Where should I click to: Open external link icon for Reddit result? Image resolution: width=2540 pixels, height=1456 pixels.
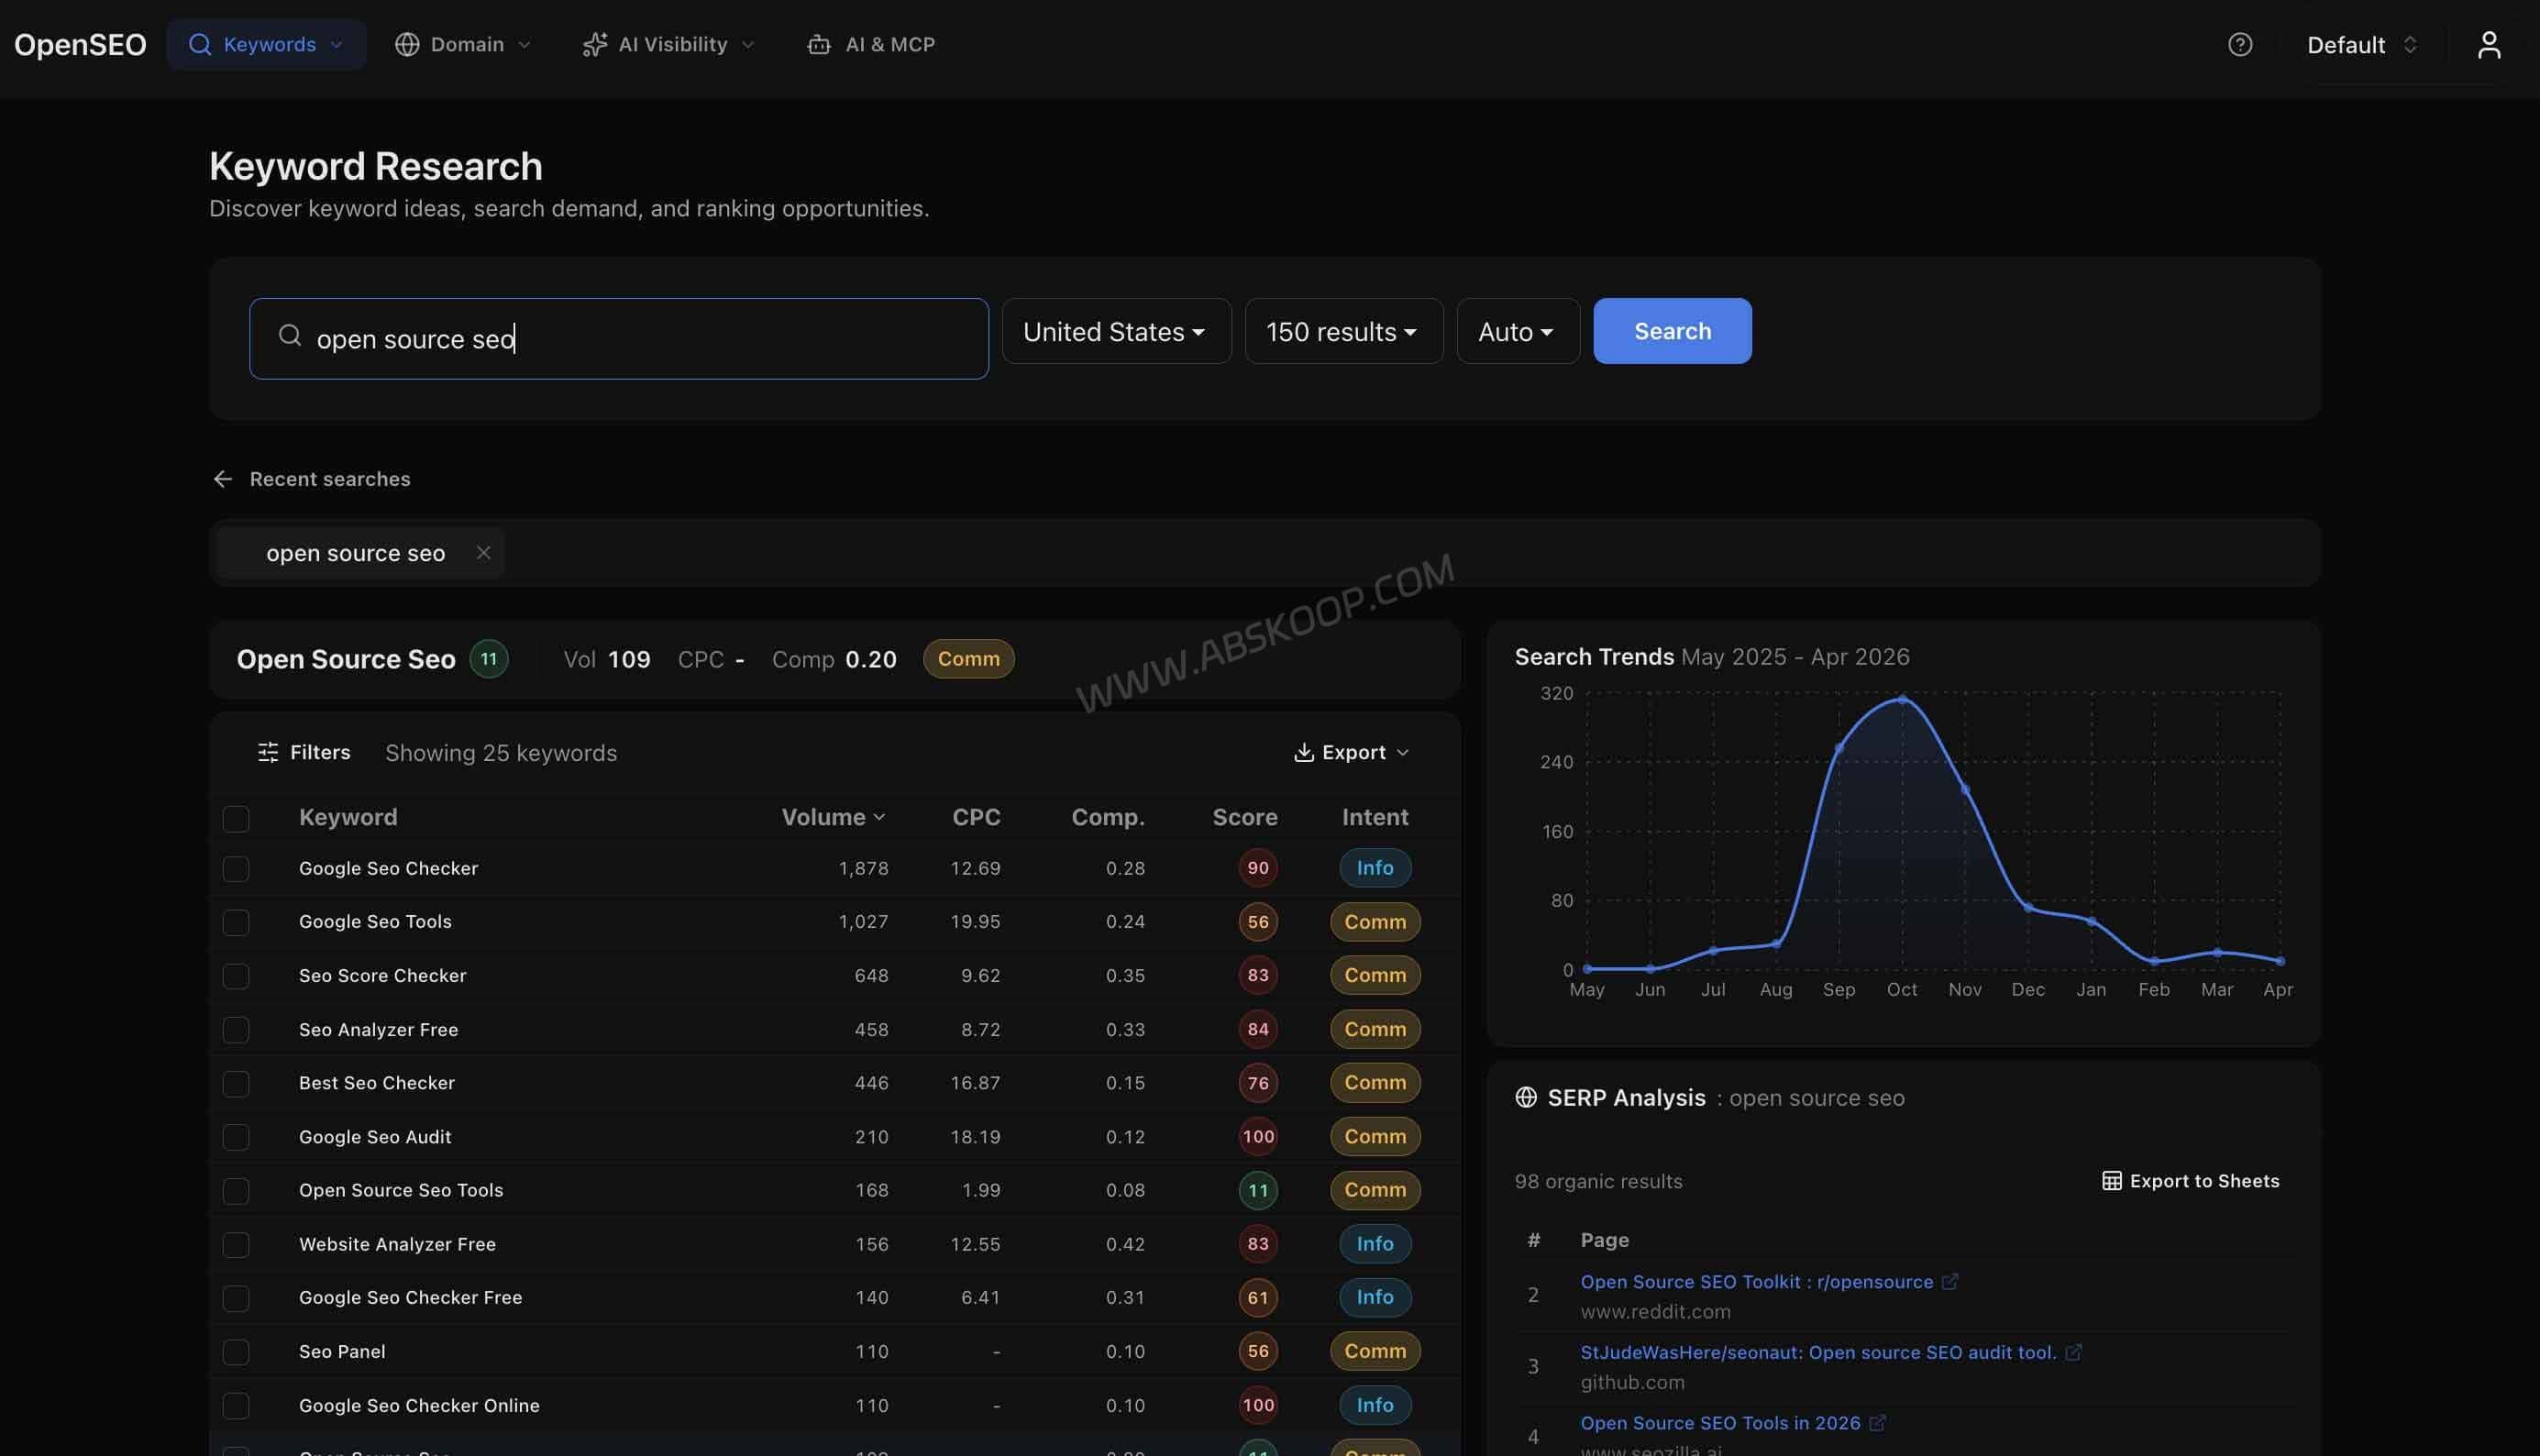[1949, 1281]
